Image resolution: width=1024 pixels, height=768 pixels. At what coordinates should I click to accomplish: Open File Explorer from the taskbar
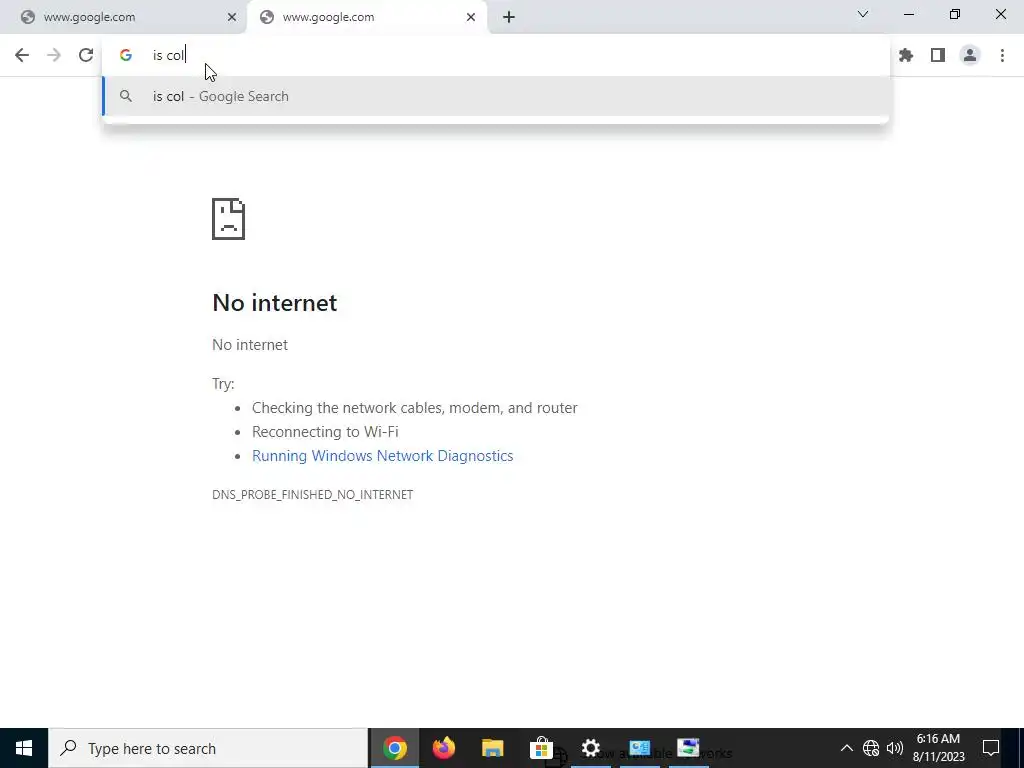[x=492, y=748]
